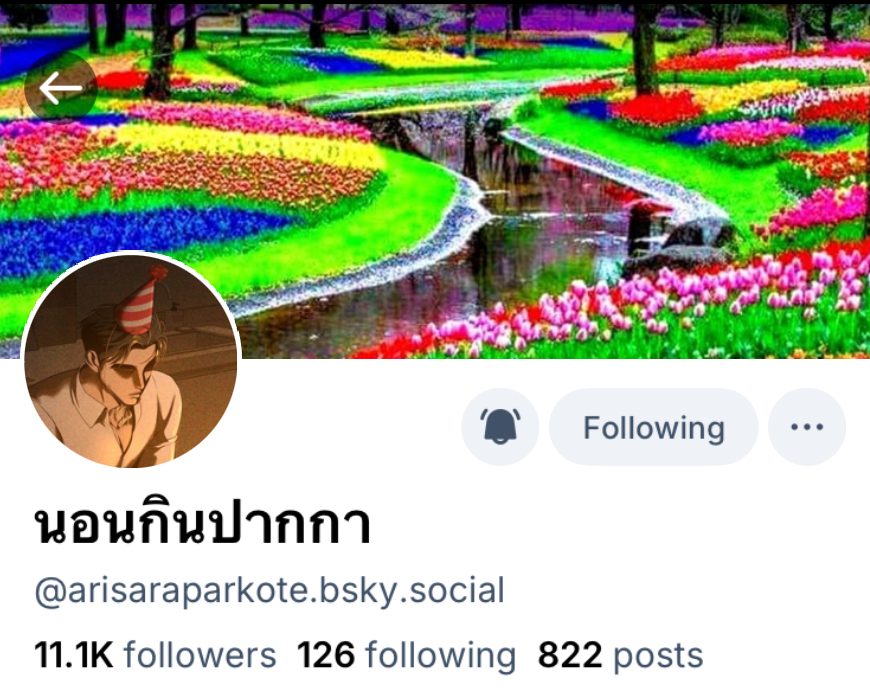870x690 pixels.
Task: View the 11.1K followers list
Action: [155, 655]
